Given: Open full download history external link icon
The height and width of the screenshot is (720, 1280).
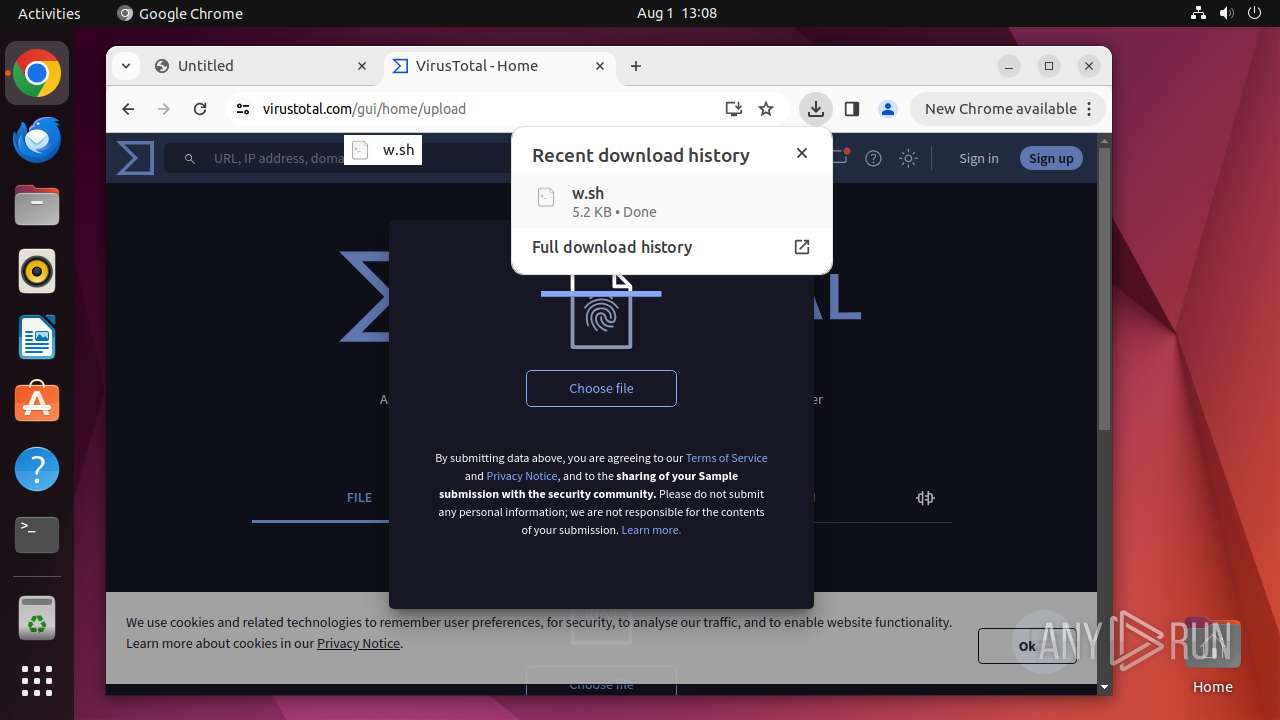Looking at the screenshot, I should [x=801, y=247].
